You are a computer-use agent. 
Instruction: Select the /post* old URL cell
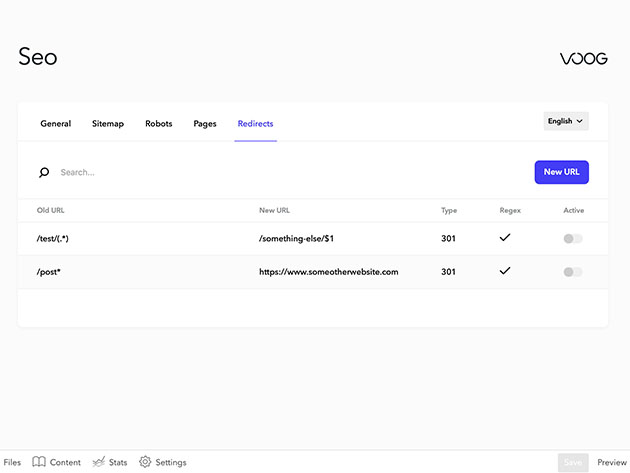click(48, 272)
